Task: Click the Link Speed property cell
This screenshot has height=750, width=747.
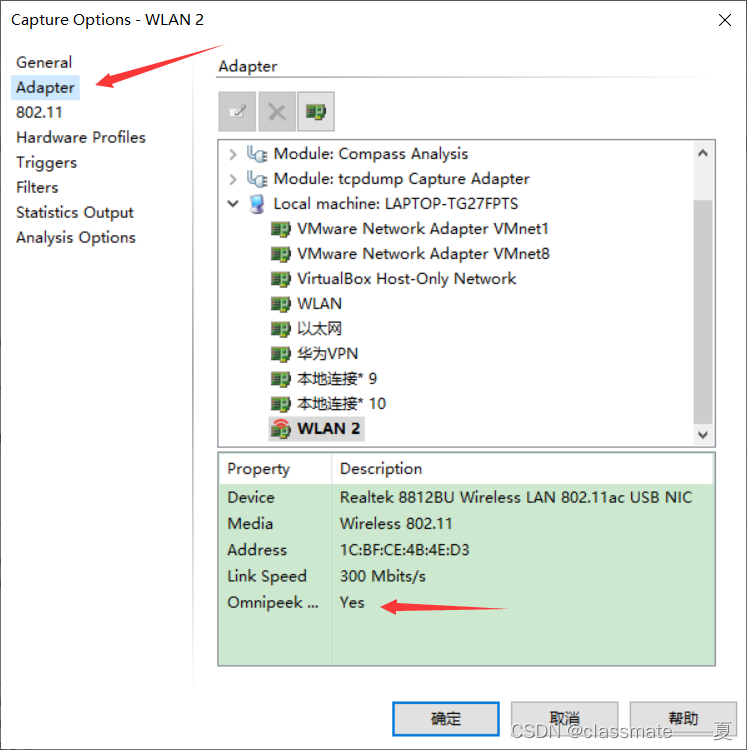Action: pos(267,576)
